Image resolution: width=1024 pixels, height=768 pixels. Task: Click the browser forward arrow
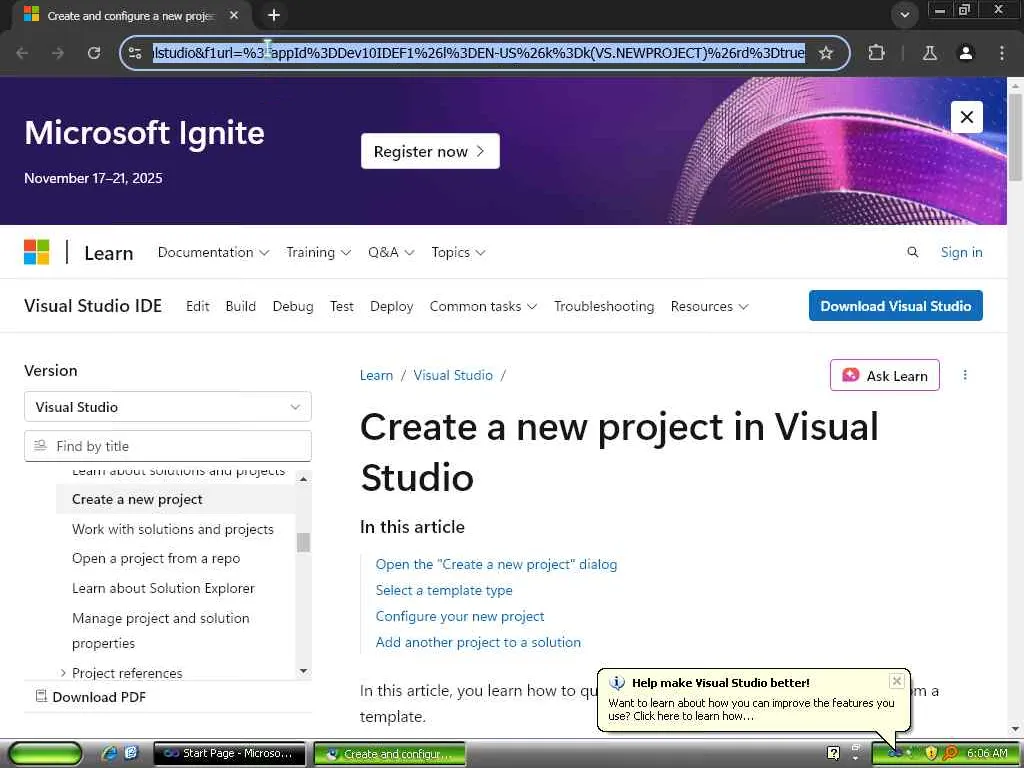pyautogui.click(x=58, y=53)
